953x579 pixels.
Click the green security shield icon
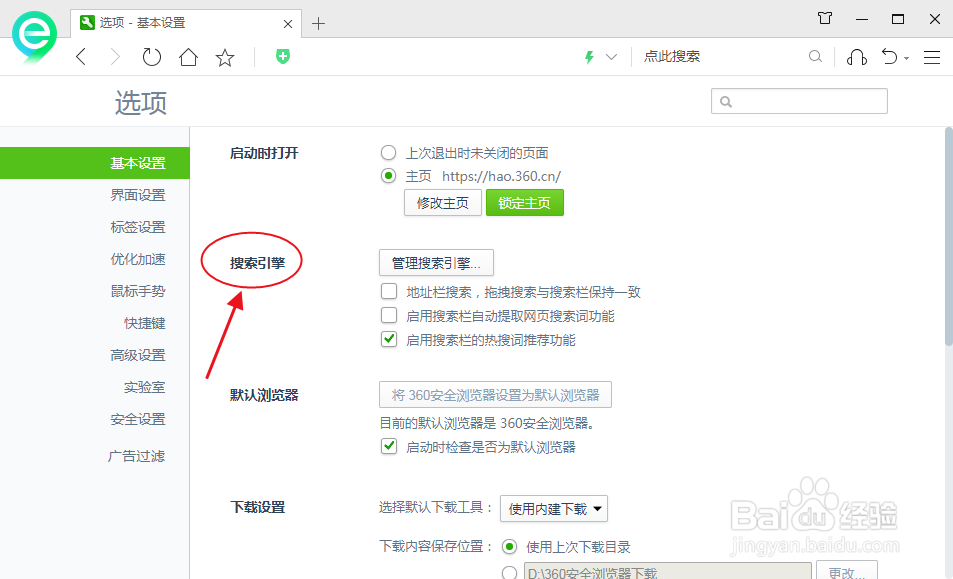tap(283, 57)
